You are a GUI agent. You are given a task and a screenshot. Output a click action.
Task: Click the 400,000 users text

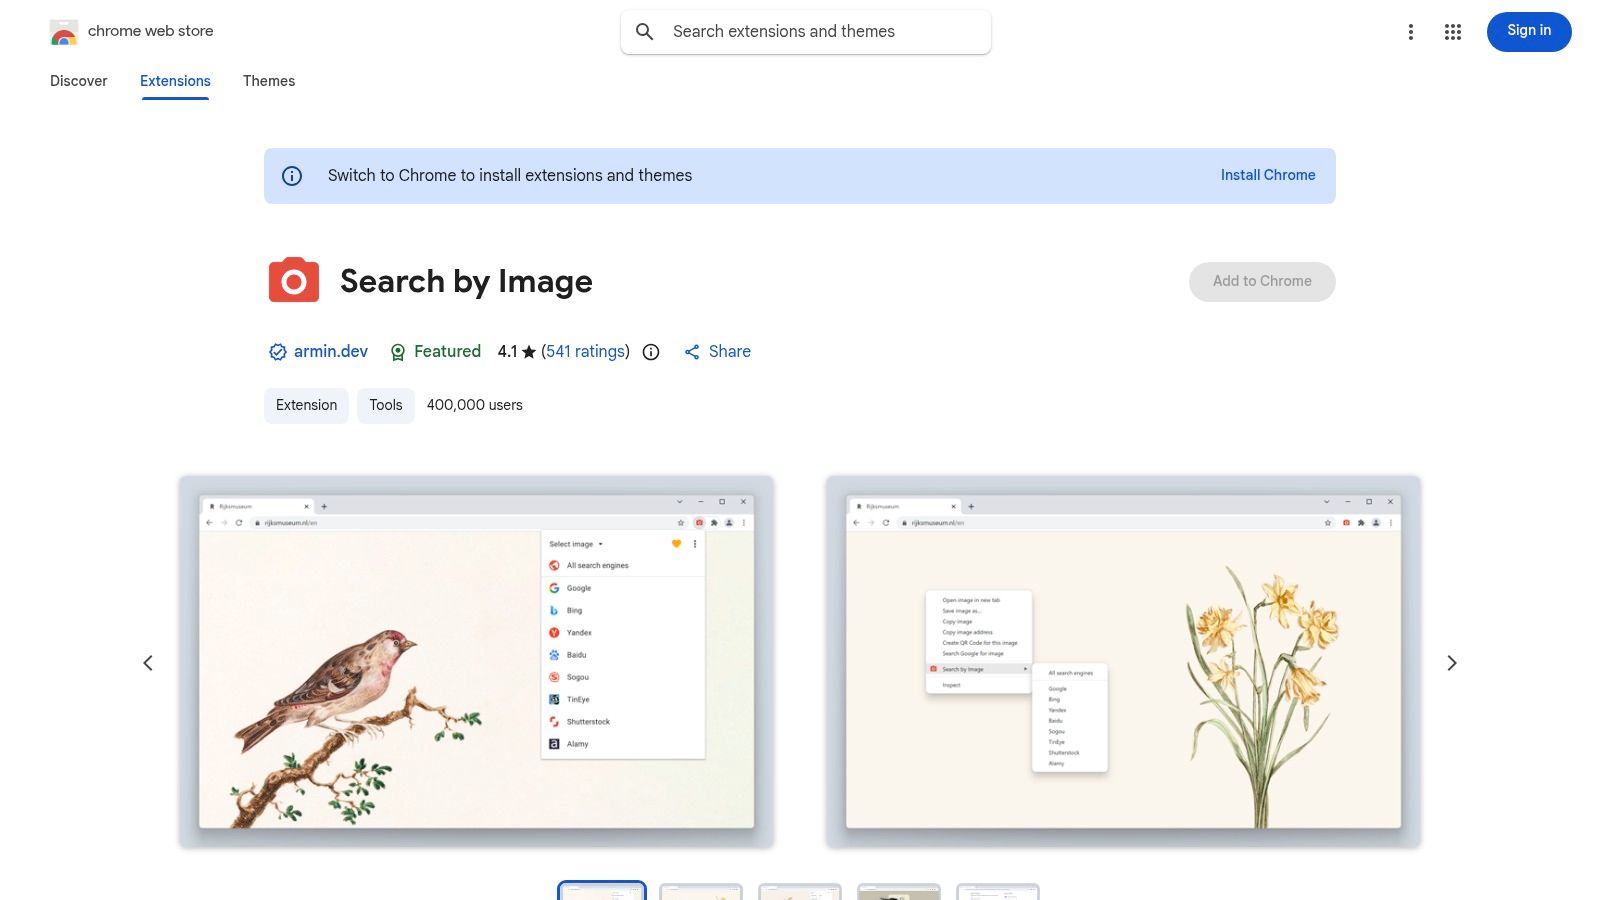pyautogui.click(x=475, y=405)
